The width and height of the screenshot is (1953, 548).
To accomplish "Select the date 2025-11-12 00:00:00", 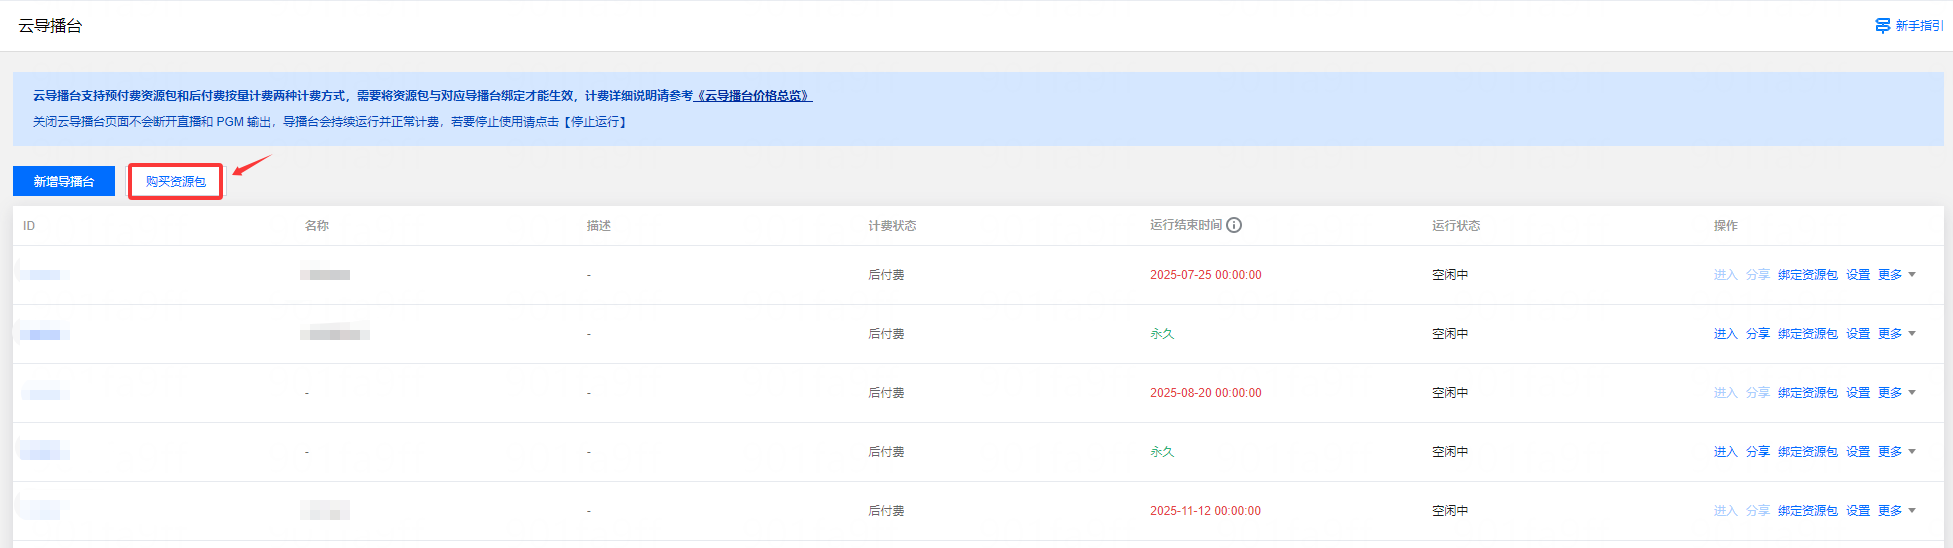I will (1206, 511).
